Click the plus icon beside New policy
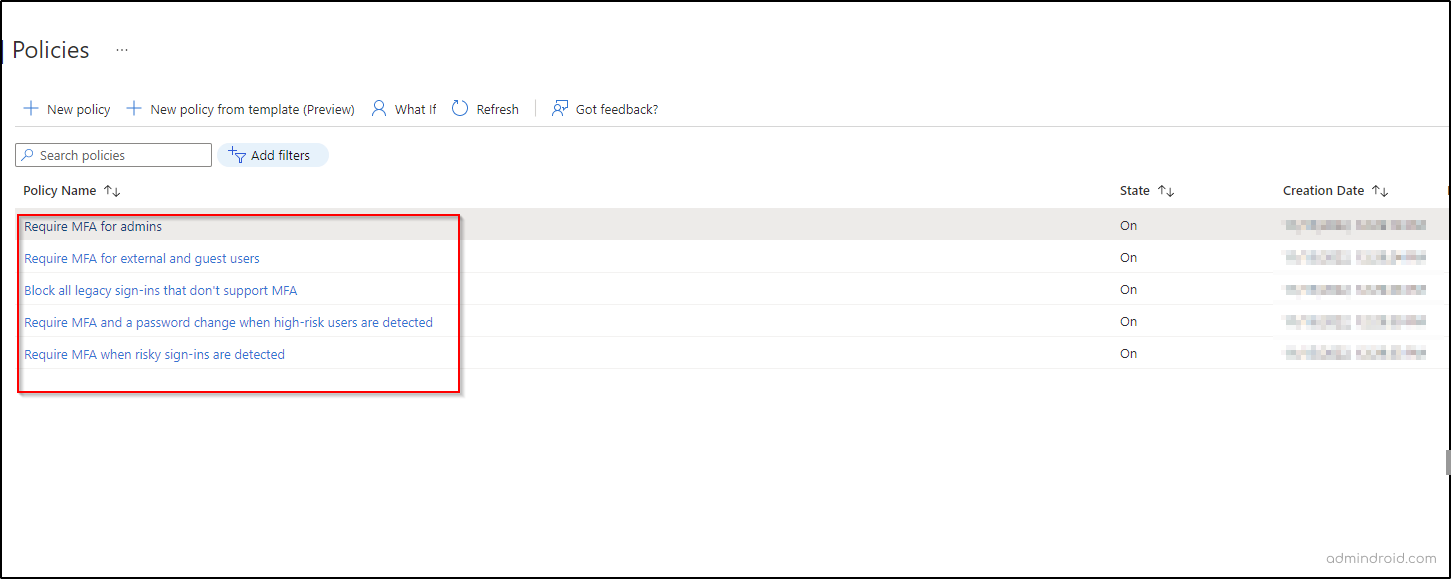This screenshot has height=579, width=1451. tap(31, 108)
